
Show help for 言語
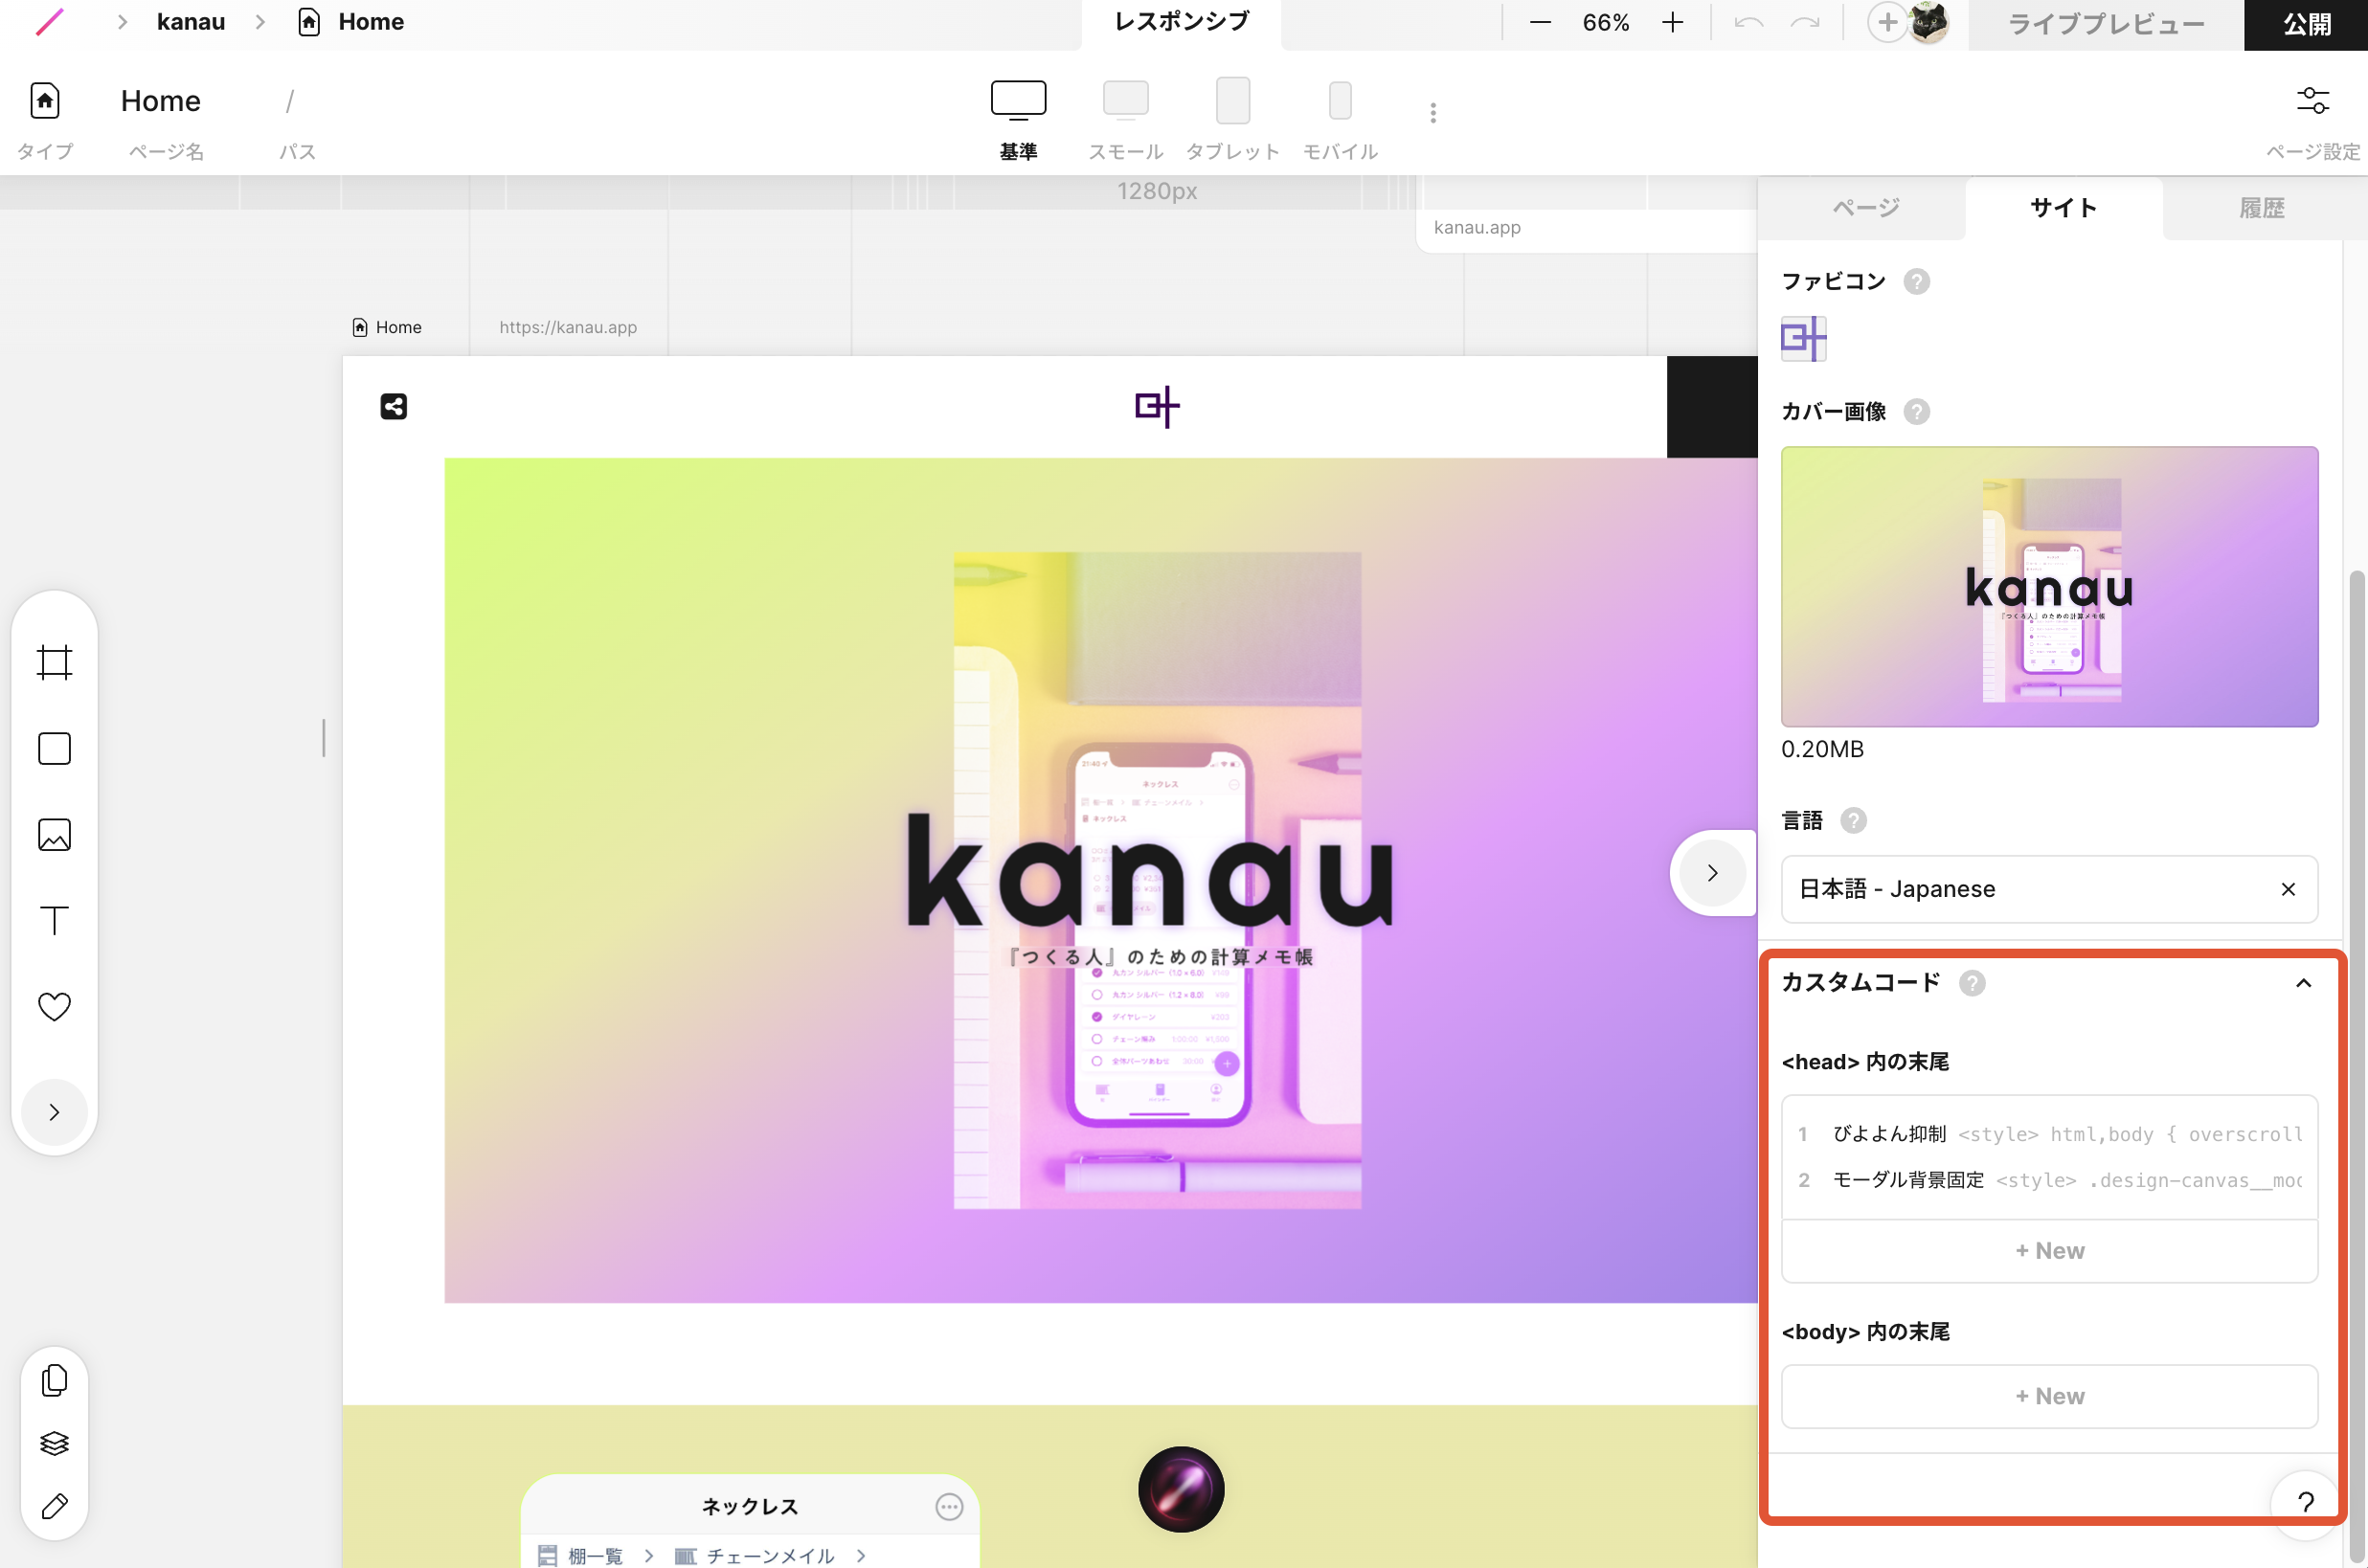click(x=1853, y=821)
